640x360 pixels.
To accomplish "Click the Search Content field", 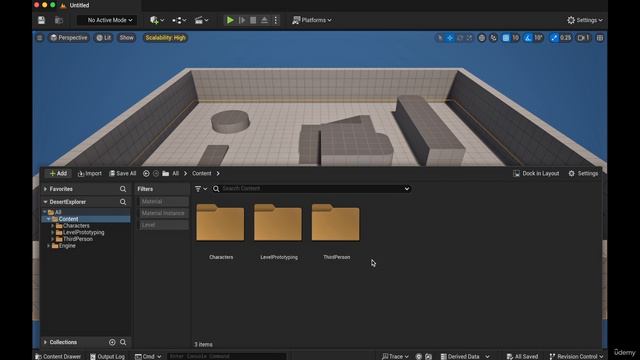I will pyautogui.click(x=312, y=189).
